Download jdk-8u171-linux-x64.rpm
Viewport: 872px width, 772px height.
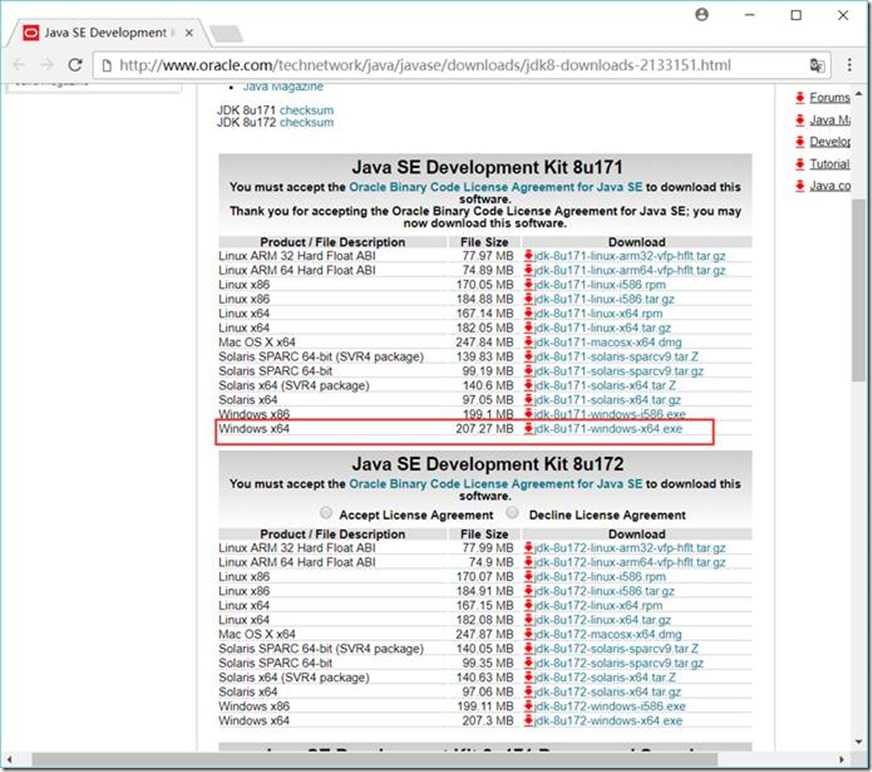click(x=598, y=314)
